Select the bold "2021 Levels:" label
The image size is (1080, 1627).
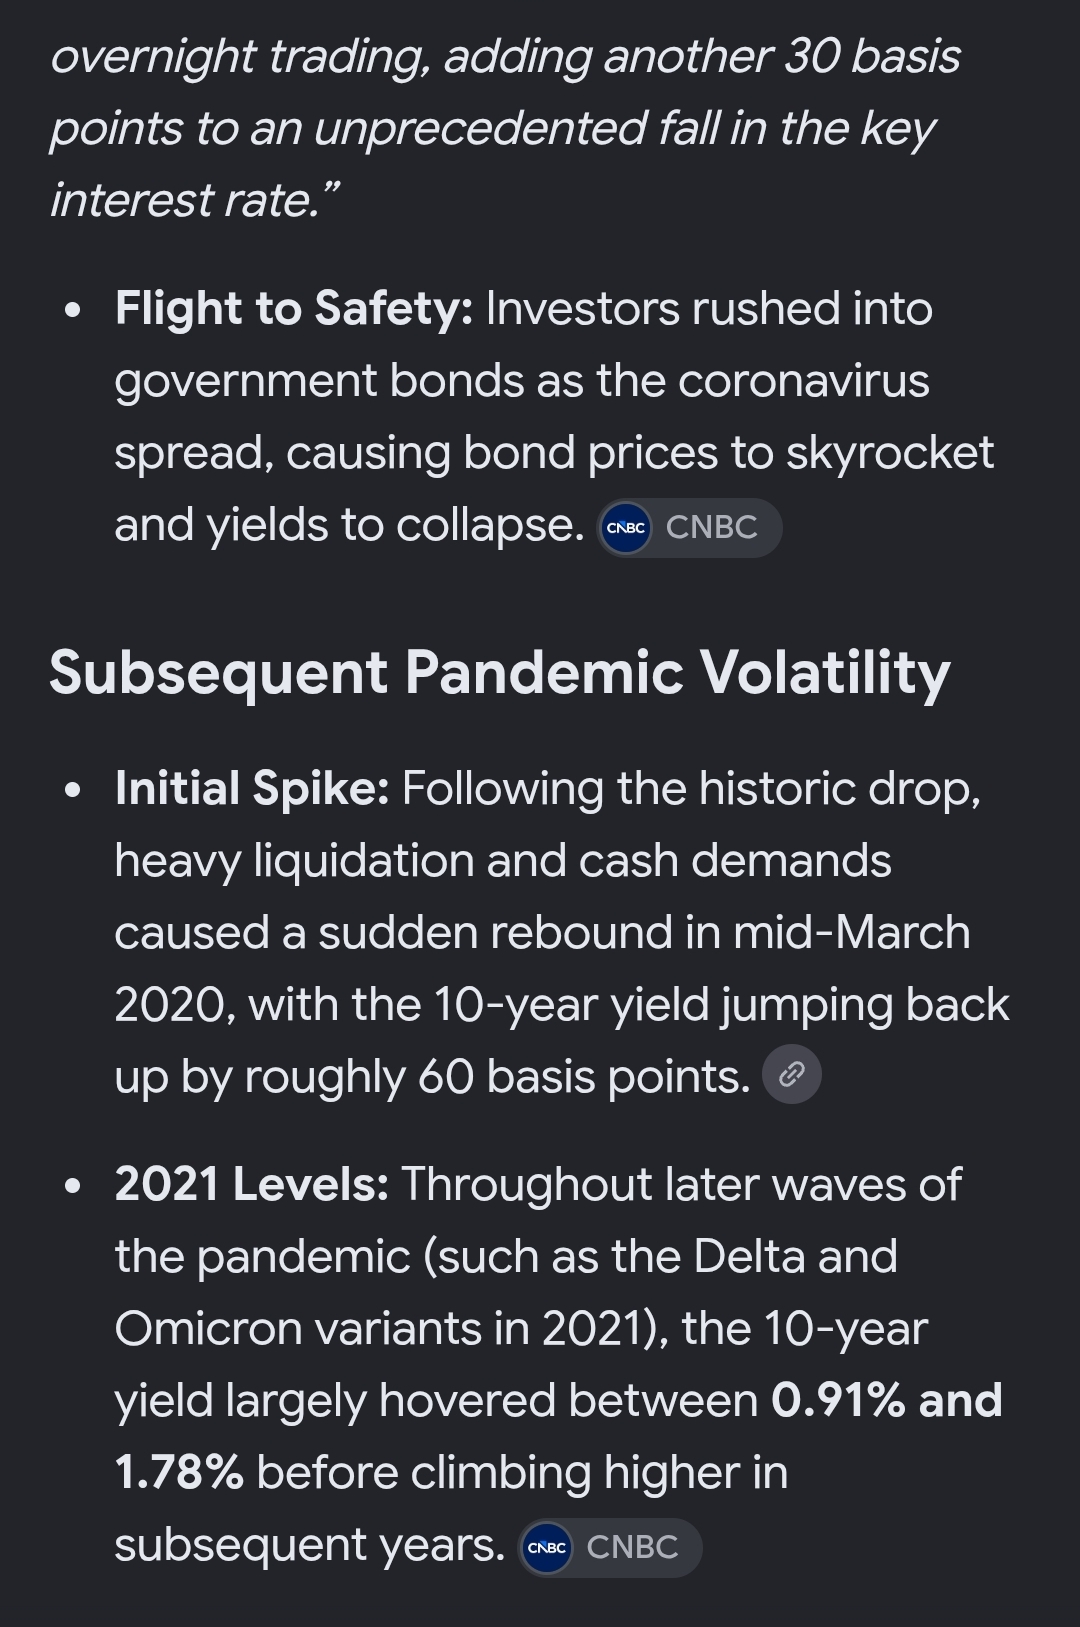252,1184
